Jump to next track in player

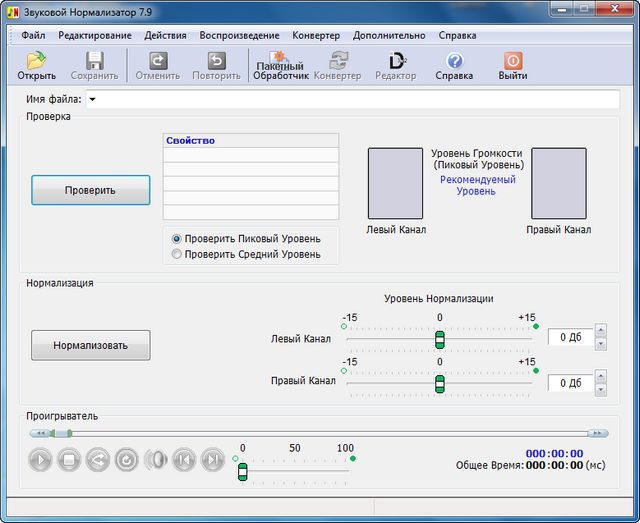[x=212, y=460]
